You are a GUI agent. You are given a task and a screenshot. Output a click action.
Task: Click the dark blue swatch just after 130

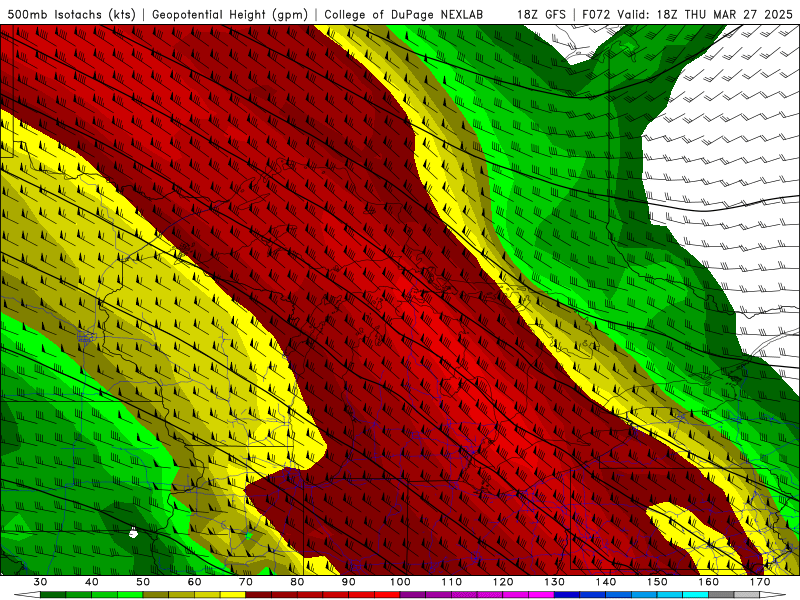pyautogui.click(x=567, y=595)
